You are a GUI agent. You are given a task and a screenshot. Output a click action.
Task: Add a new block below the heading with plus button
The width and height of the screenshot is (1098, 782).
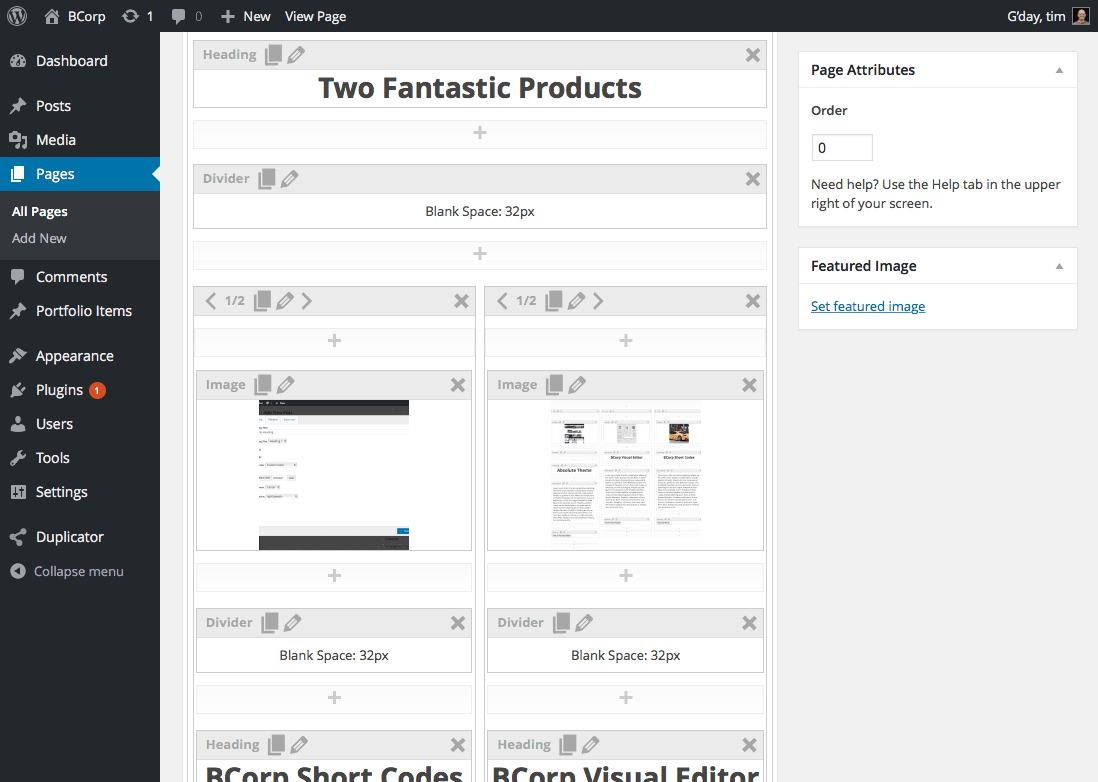479,132
